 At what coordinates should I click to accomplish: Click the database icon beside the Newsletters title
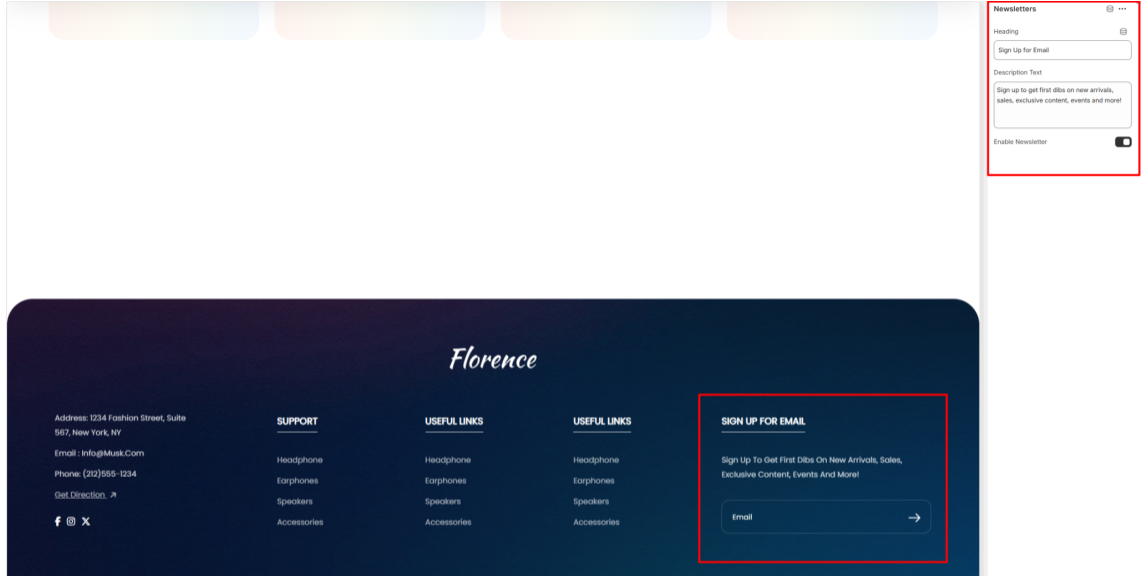tap(1109, 9)
